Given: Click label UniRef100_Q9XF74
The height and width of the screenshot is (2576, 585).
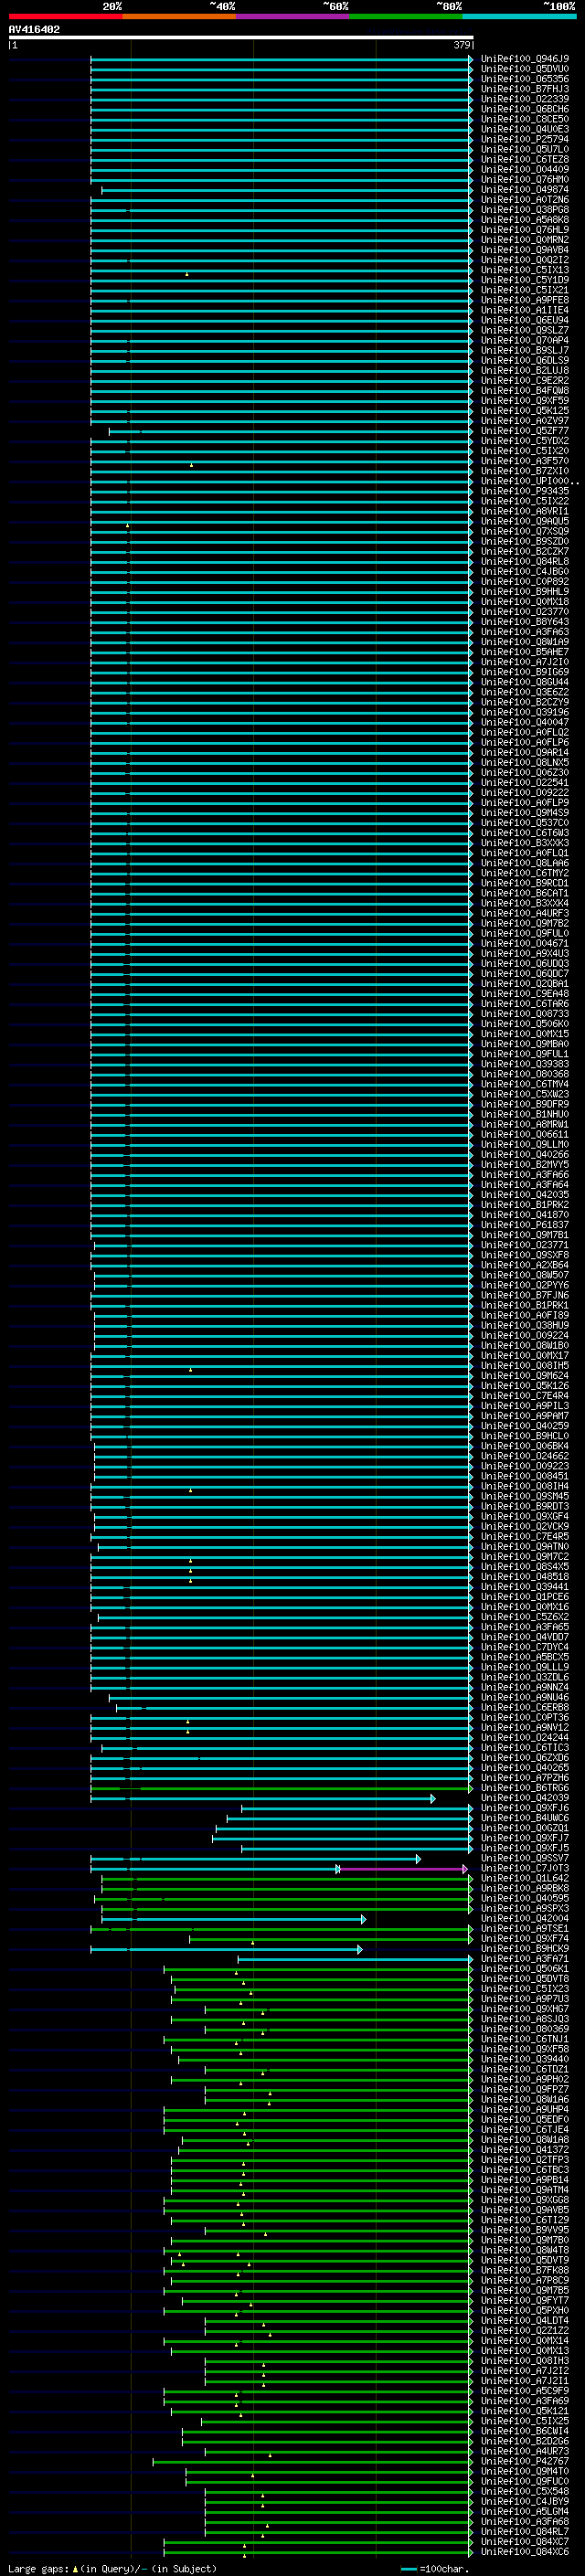Looking at the screenshot, I should coord(524,1938).
